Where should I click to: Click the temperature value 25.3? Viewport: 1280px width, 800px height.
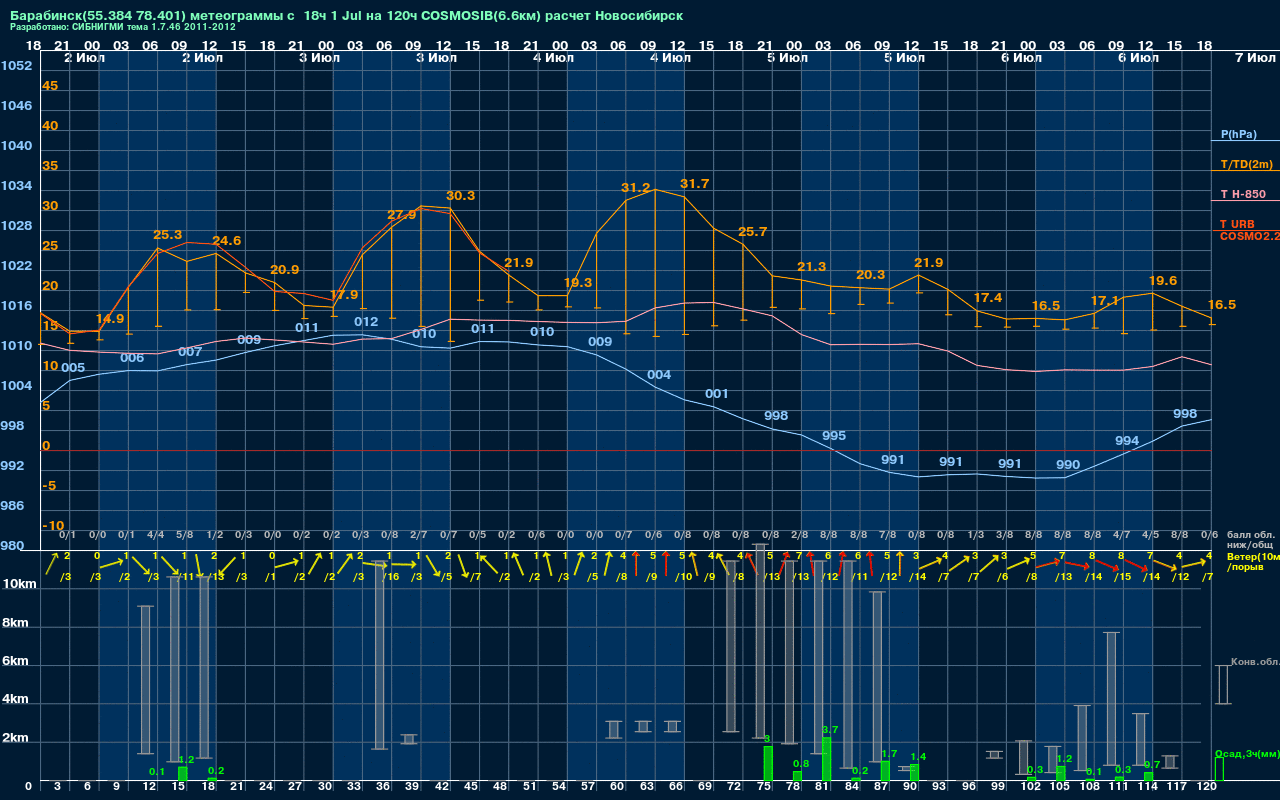pos(167,235)
